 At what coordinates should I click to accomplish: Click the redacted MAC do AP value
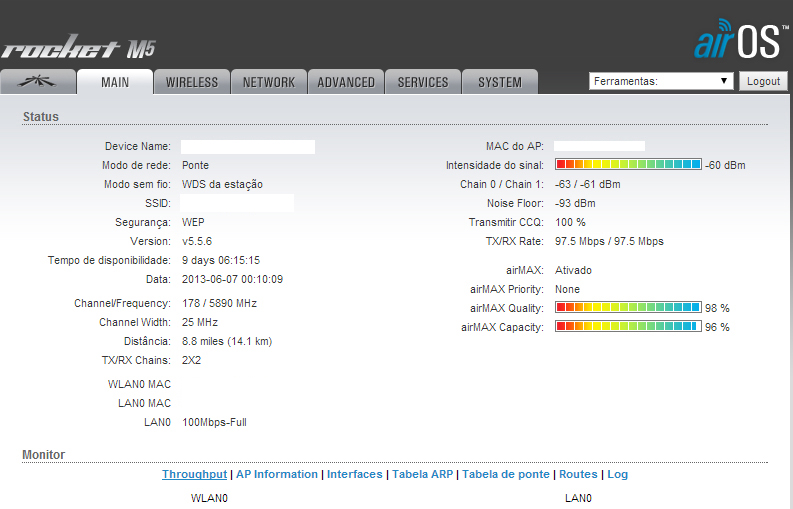pos(599,146)
